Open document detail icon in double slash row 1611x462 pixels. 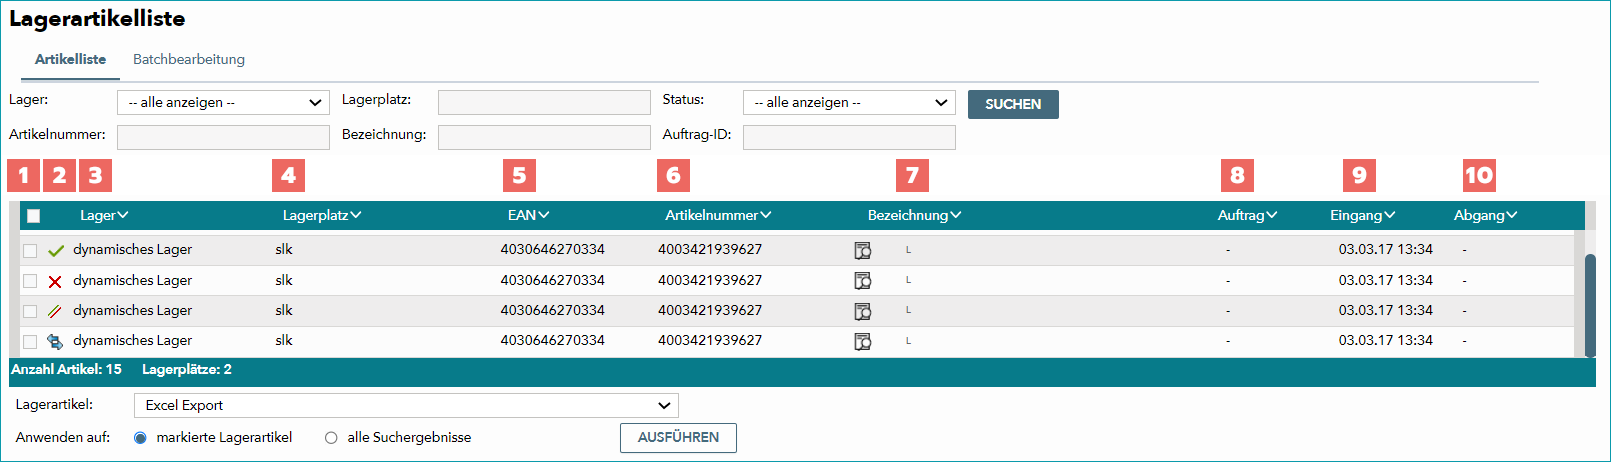pos(862,311)
